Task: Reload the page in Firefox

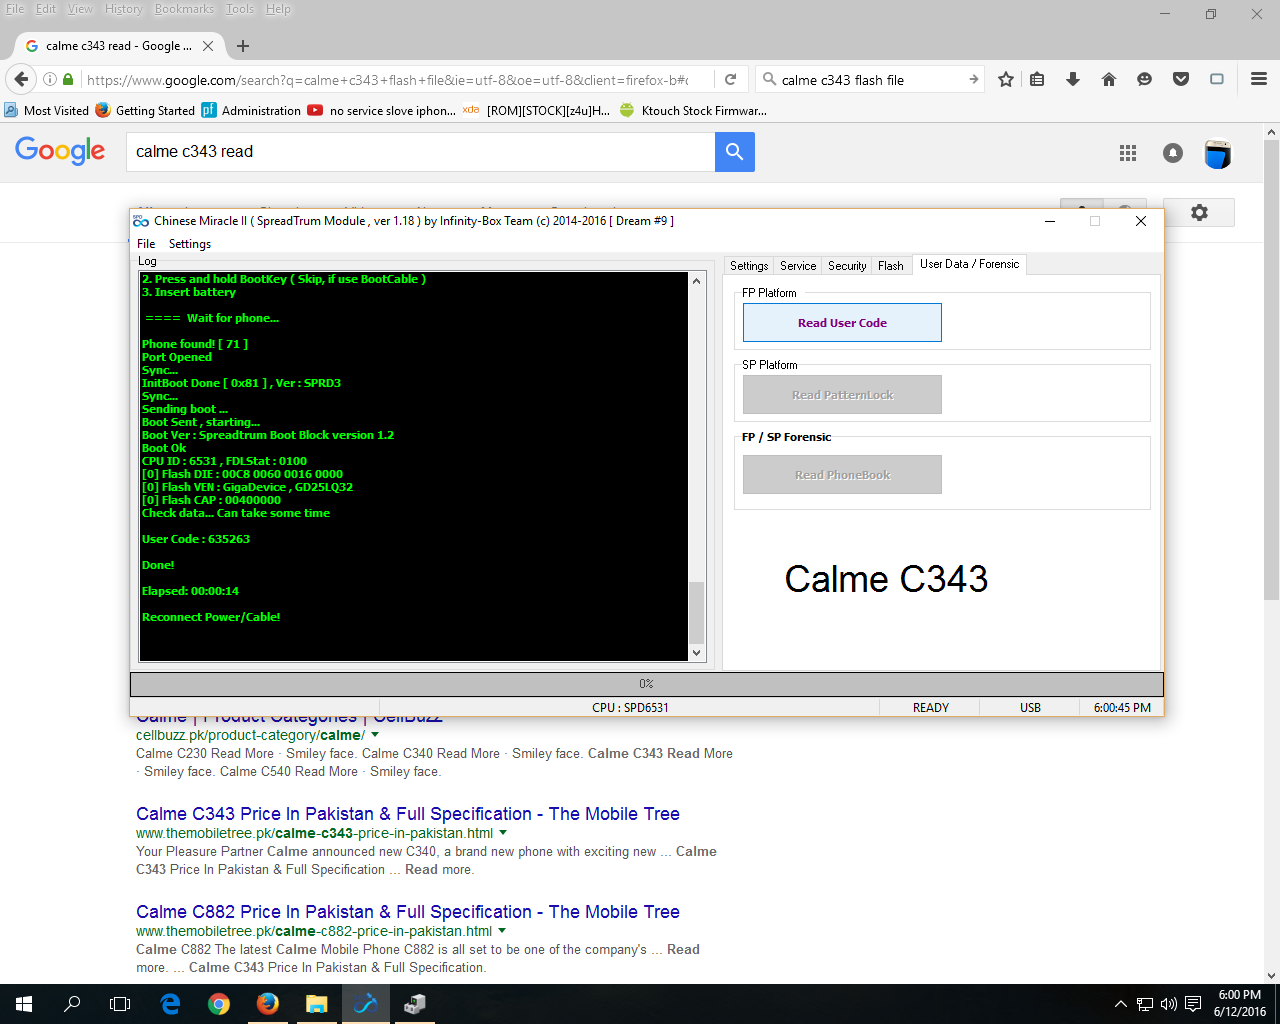Action: 731,80
